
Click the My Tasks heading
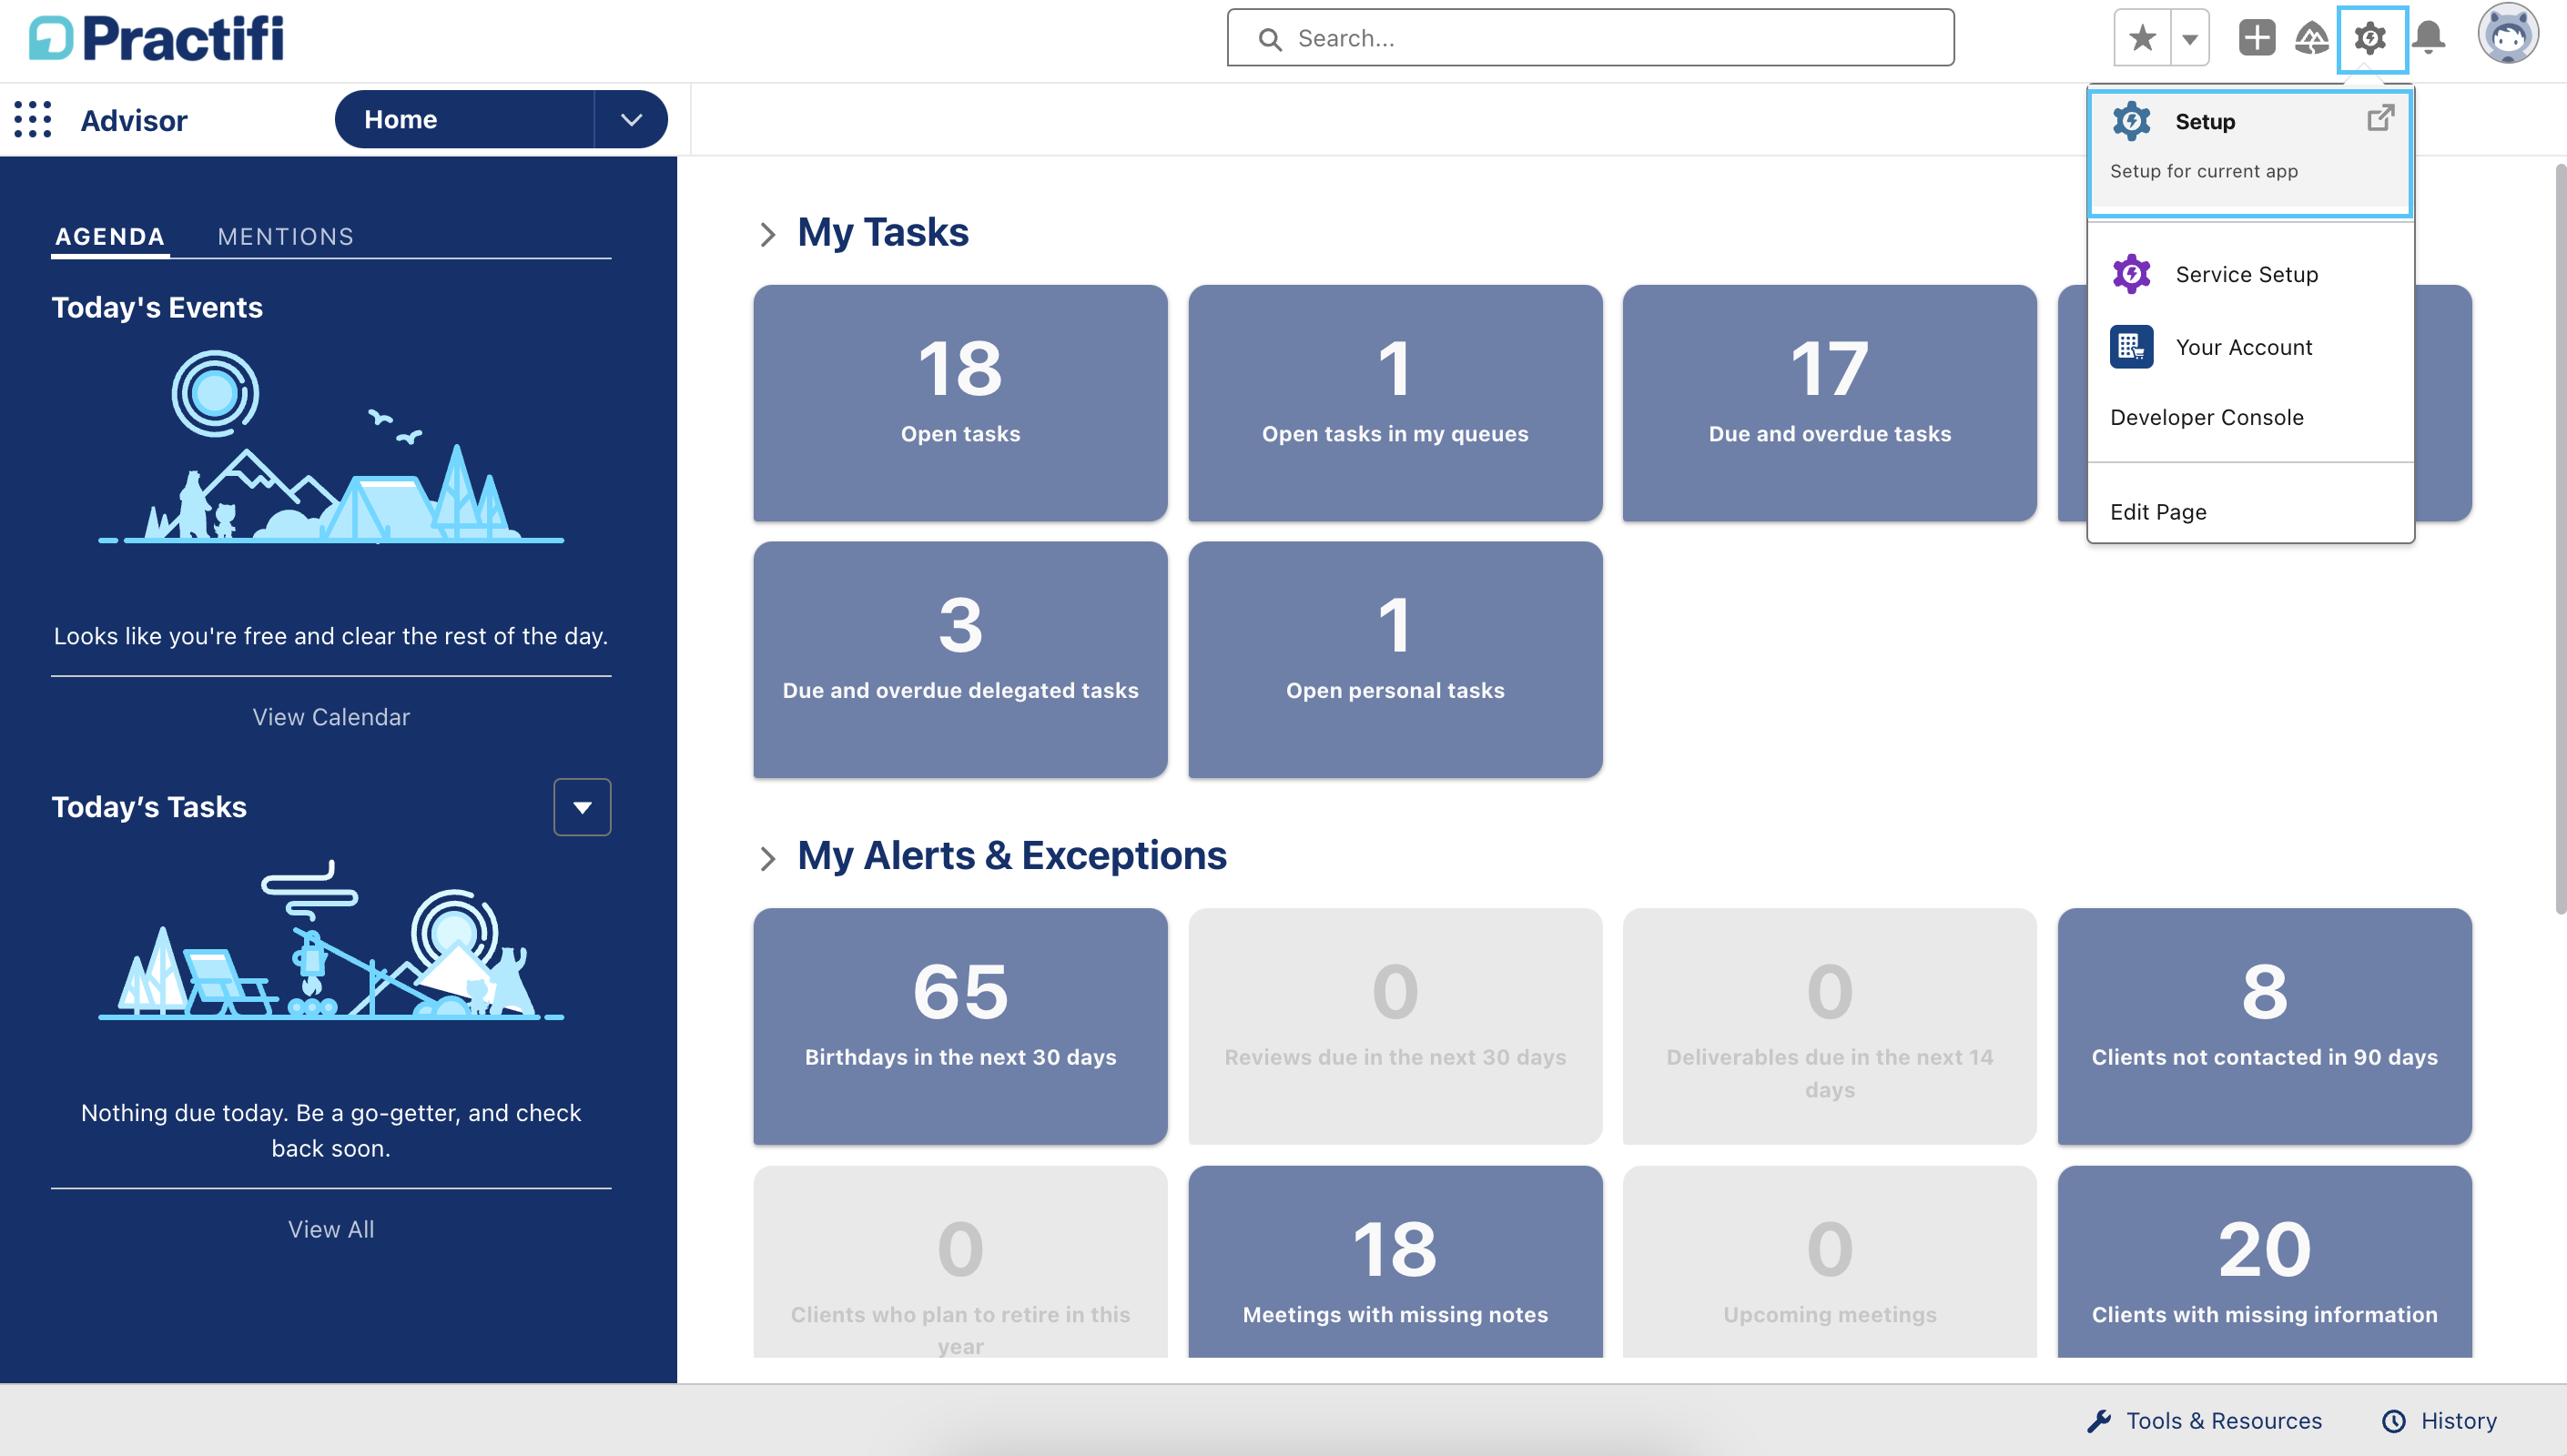882,232
